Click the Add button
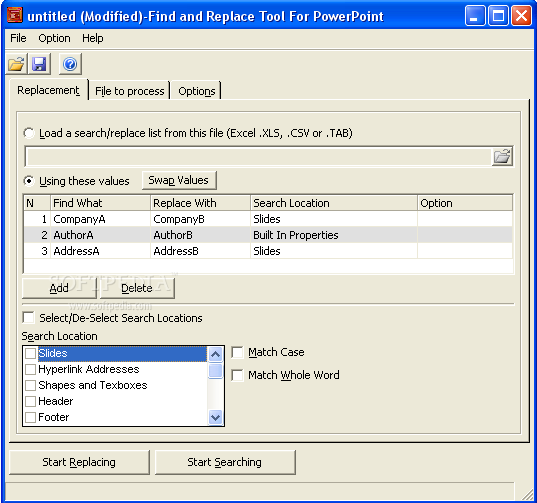Screen dimensions: 537x503 tap(59, 288)
